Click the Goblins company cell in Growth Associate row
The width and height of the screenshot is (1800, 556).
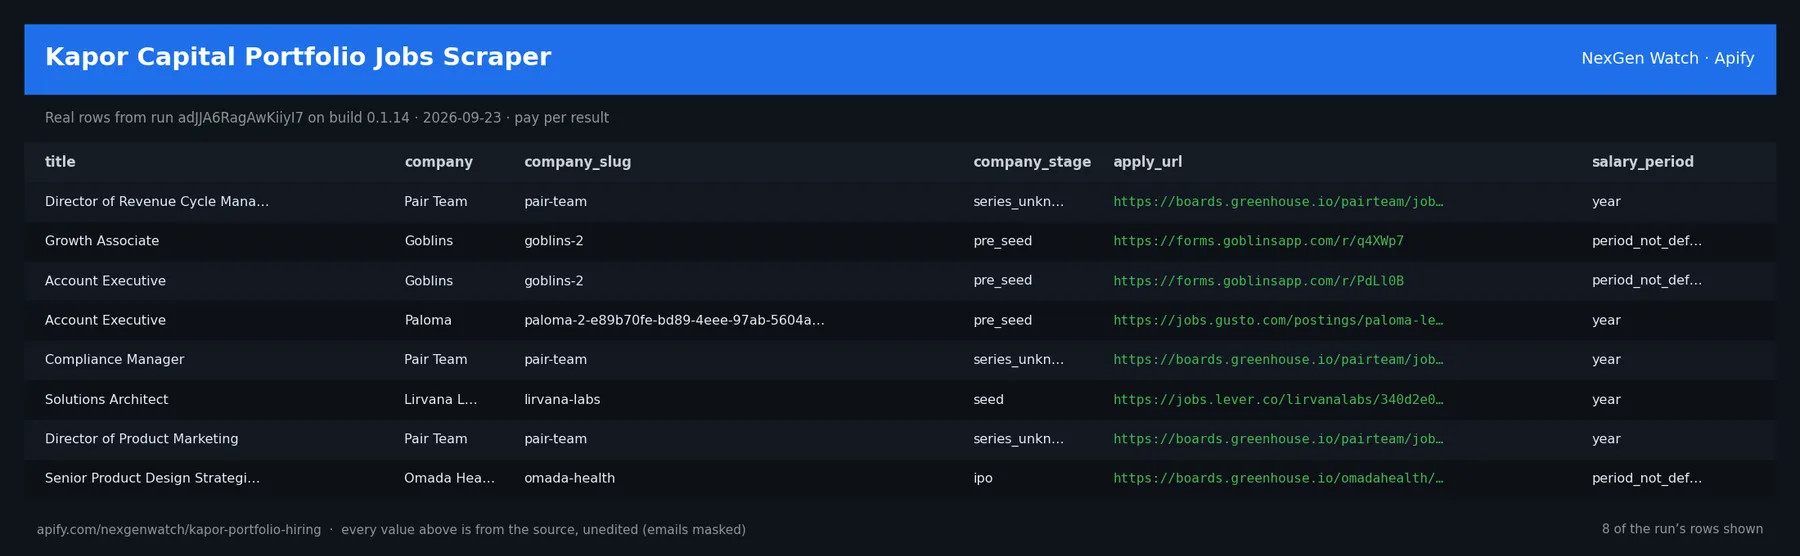pos(428,241)
